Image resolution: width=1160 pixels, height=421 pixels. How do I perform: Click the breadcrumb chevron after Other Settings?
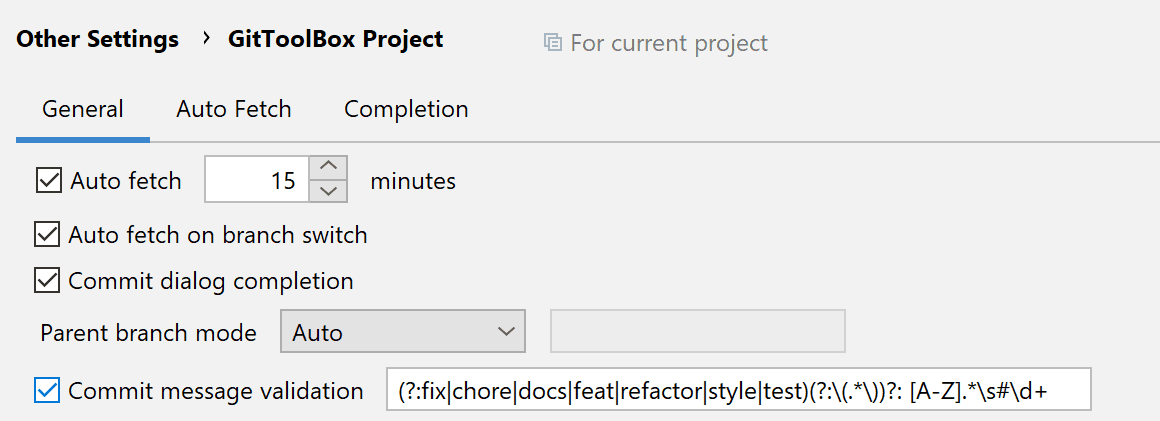(206, 39)
